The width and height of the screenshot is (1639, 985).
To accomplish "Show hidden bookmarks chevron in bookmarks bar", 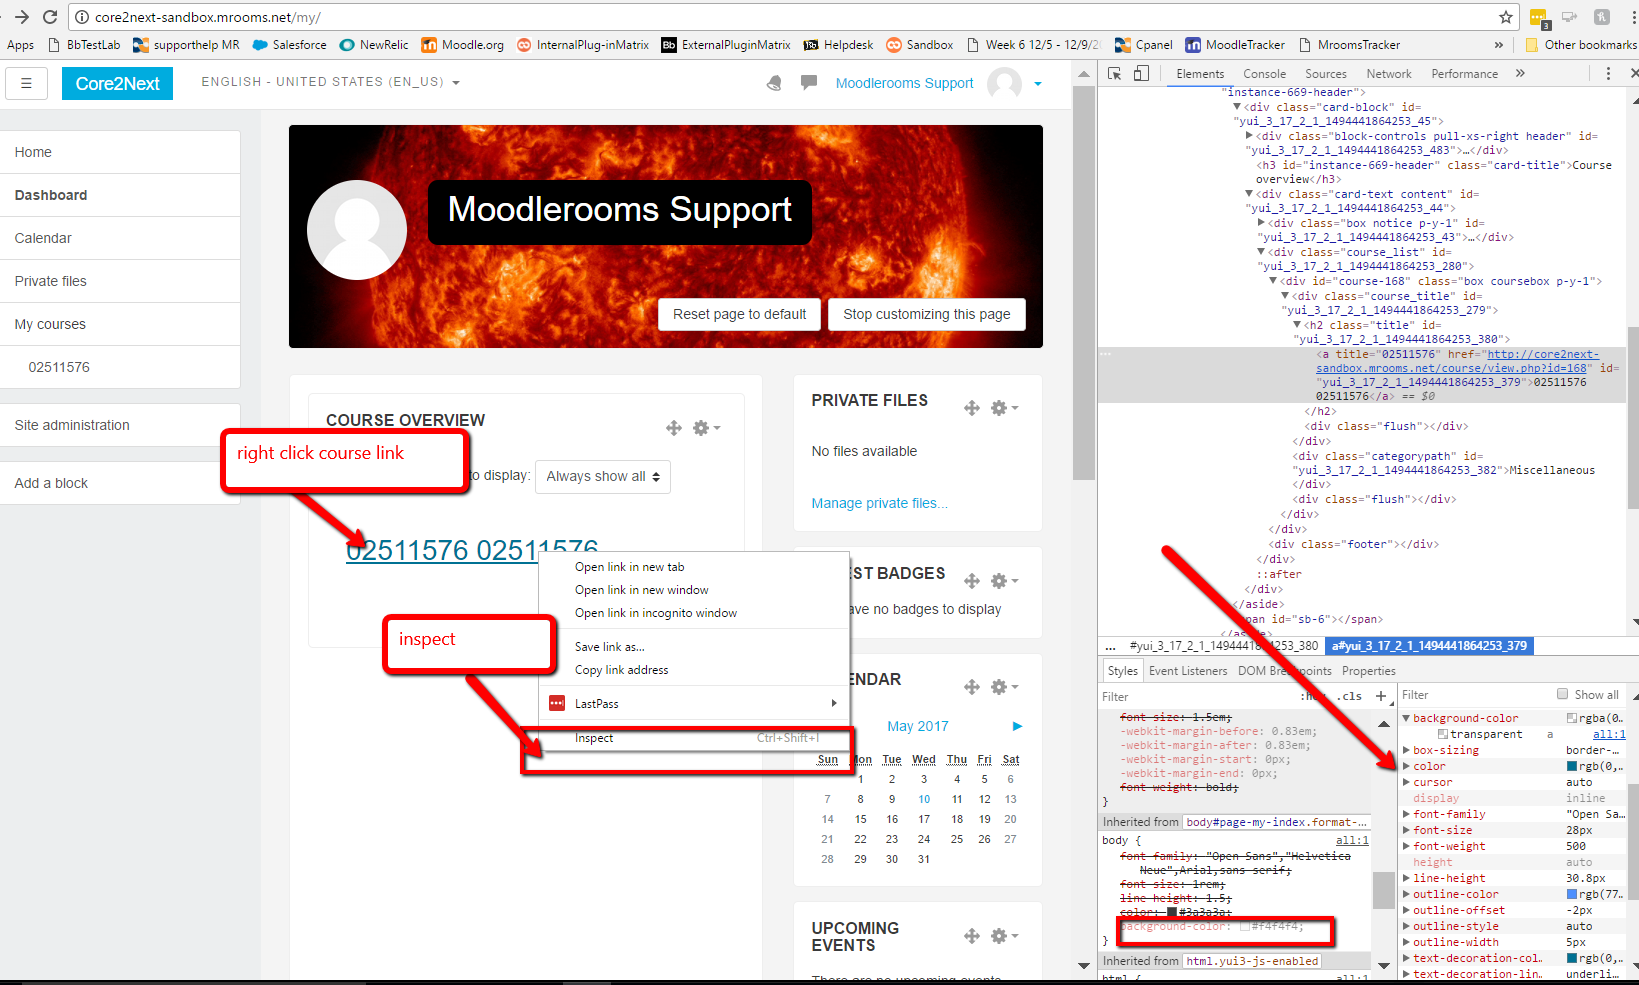I will tap(1498, 45).
